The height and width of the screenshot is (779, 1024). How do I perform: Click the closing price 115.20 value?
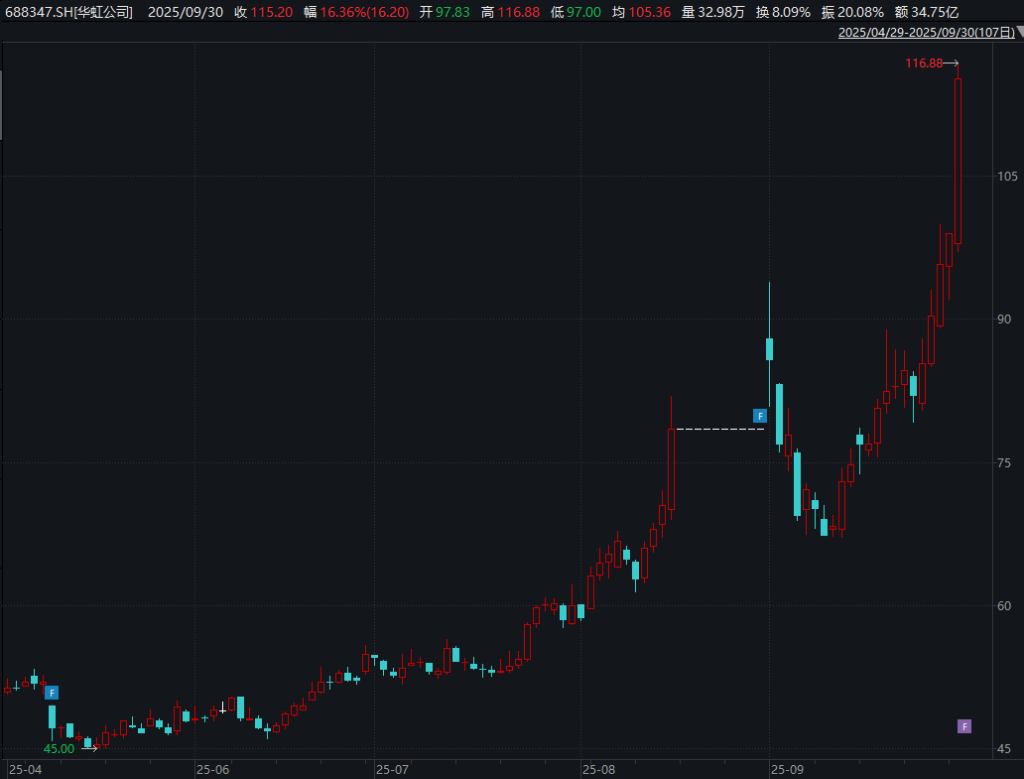point(271,12)
